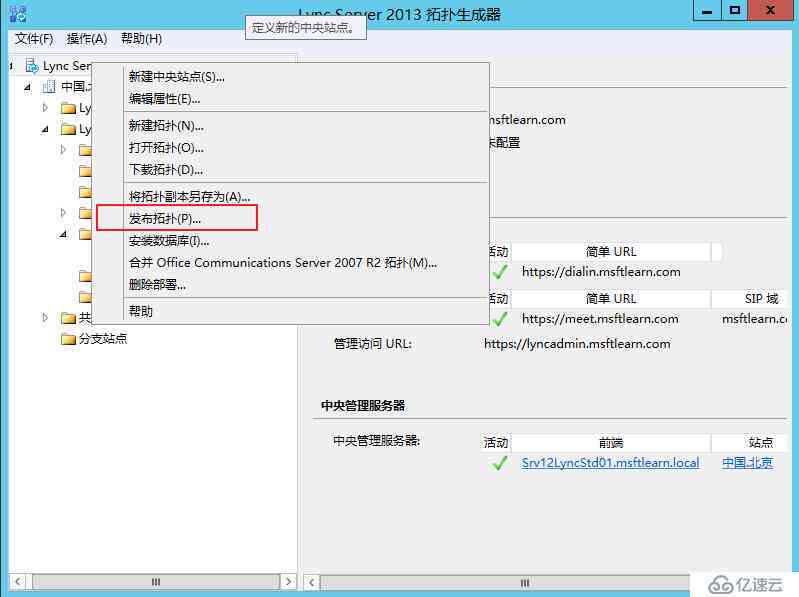The width and height of the screenshot is (799, 597).
Task: Select 新建拓扑(N)... menu entry
Action: (x=166, y=126)
